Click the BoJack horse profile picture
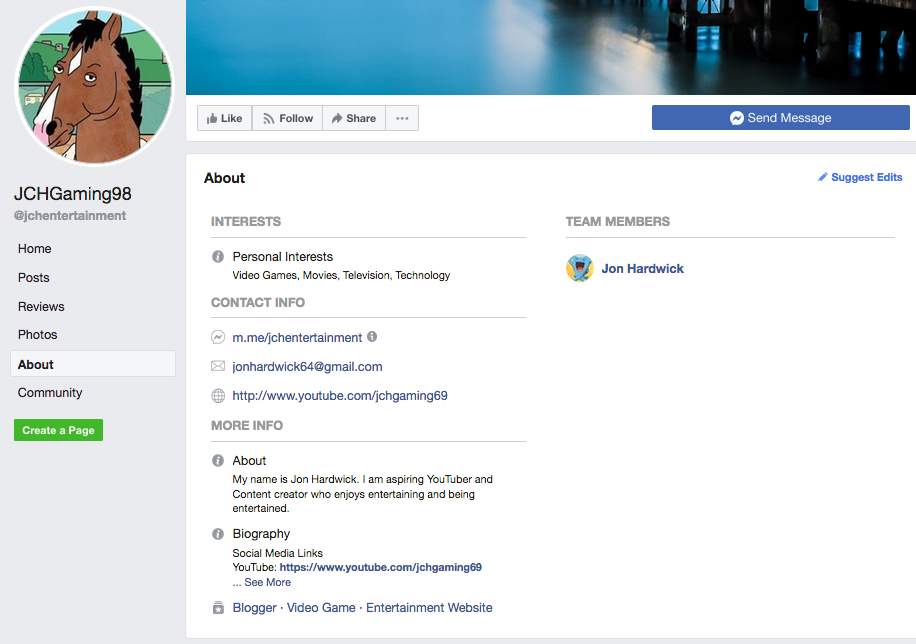Image resolution: width=916 pixels, height=644 pixels. coord(94,86)
